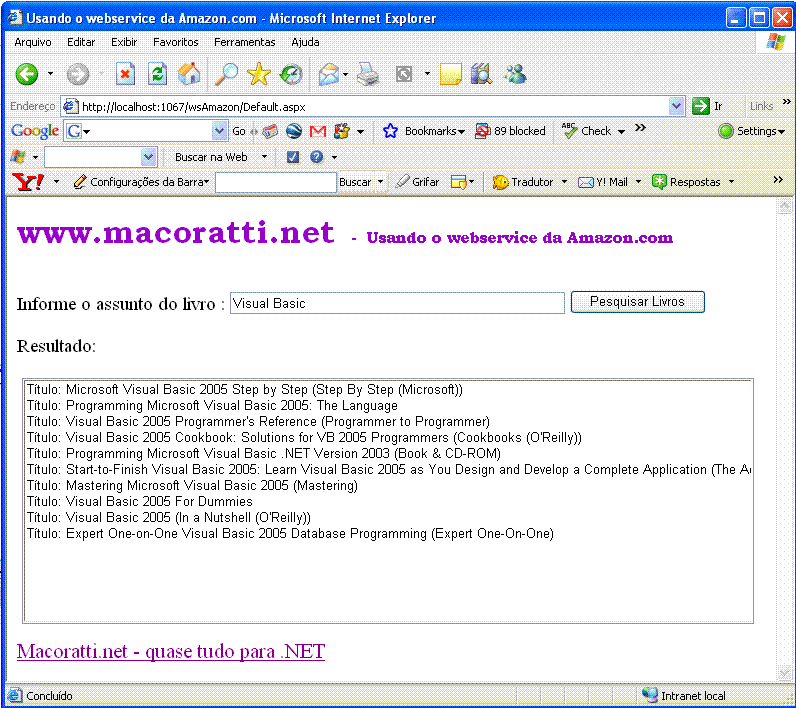Click the green Back arrow button
Viewport: 796px width, 708px height.
pos(26,75)
